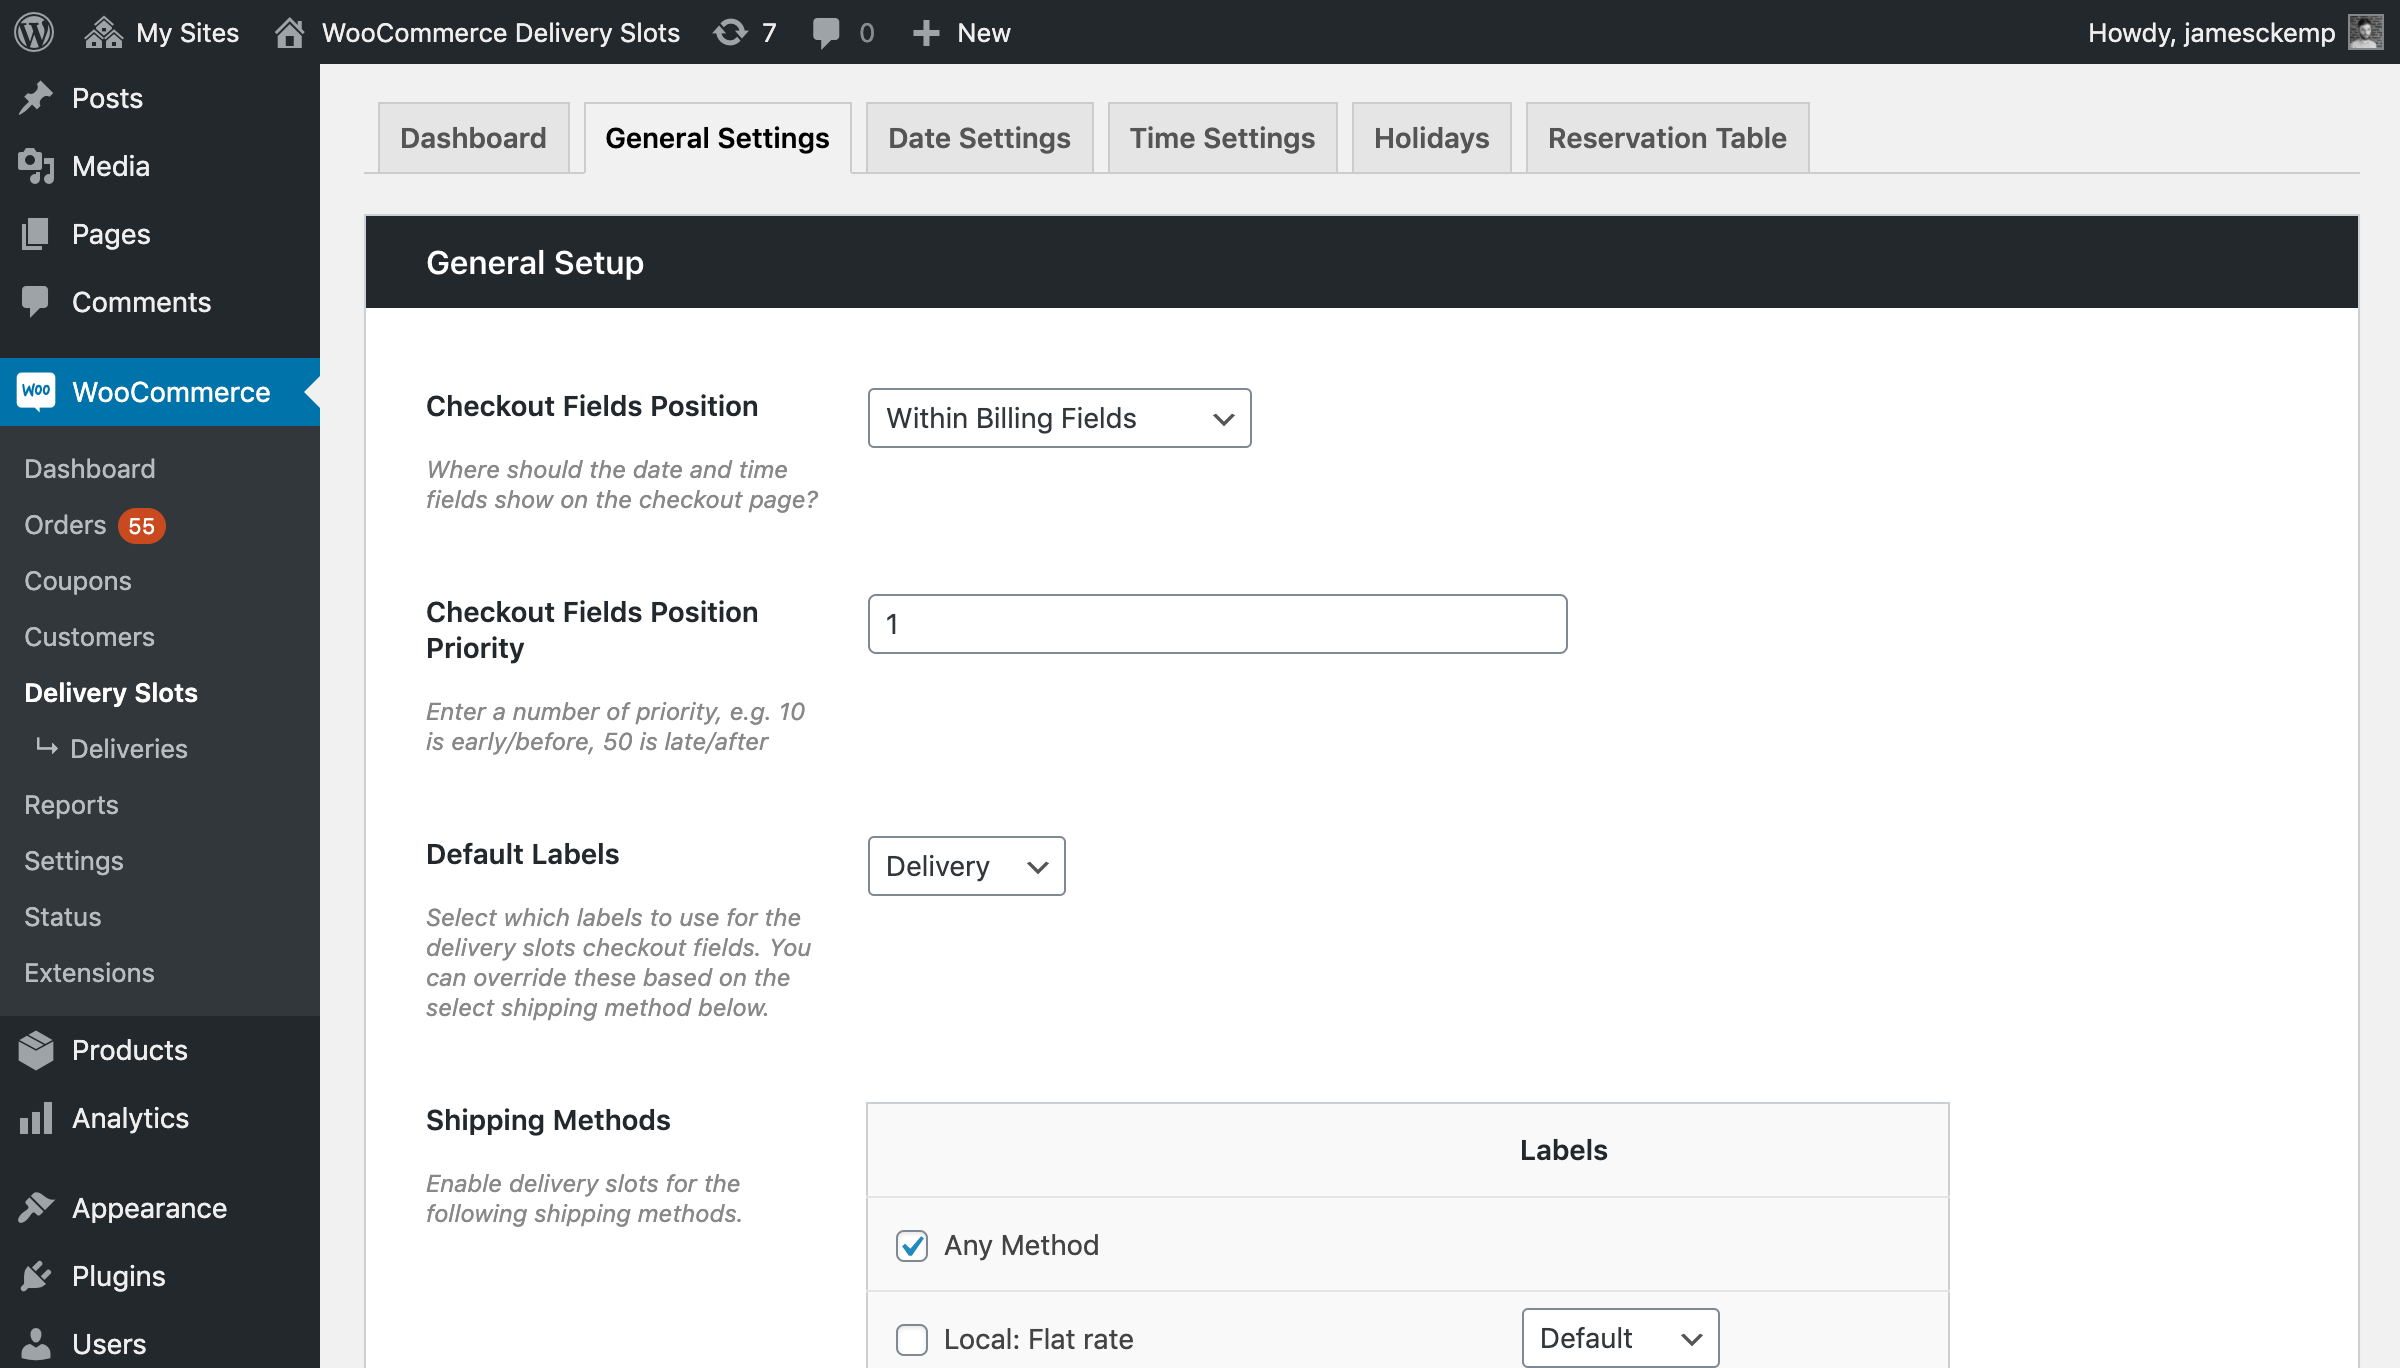Enable the Any Method shipping checkbox
This screenshot has height=1368, width=2400.
coord(911,1245)
